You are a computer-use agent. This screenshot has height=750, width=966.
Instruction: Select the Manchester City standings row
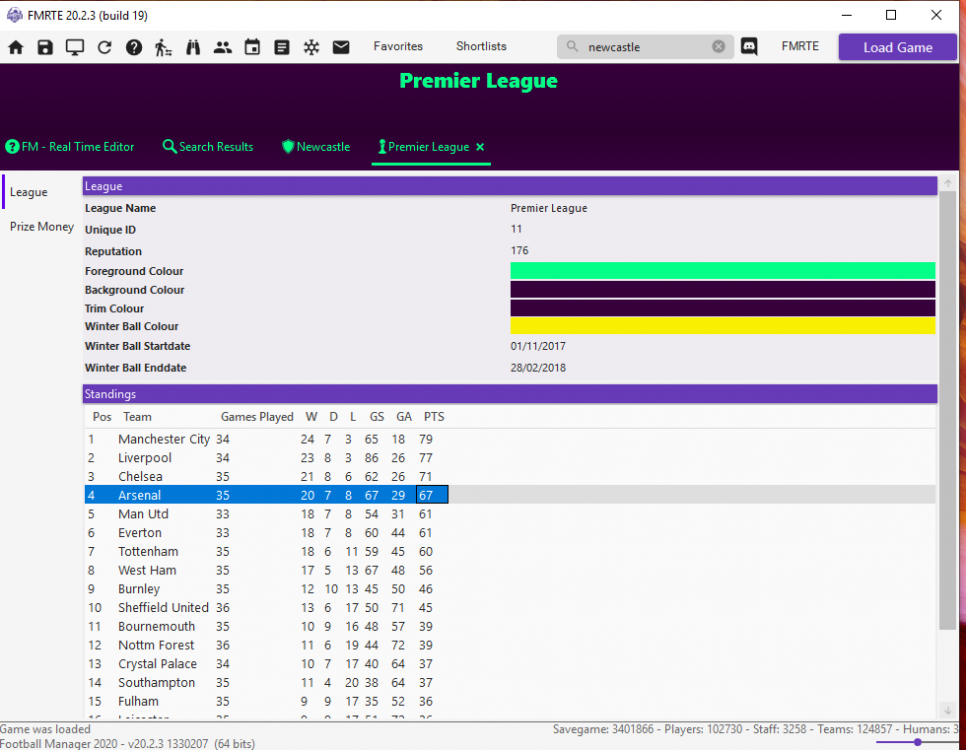click(164, 439)
